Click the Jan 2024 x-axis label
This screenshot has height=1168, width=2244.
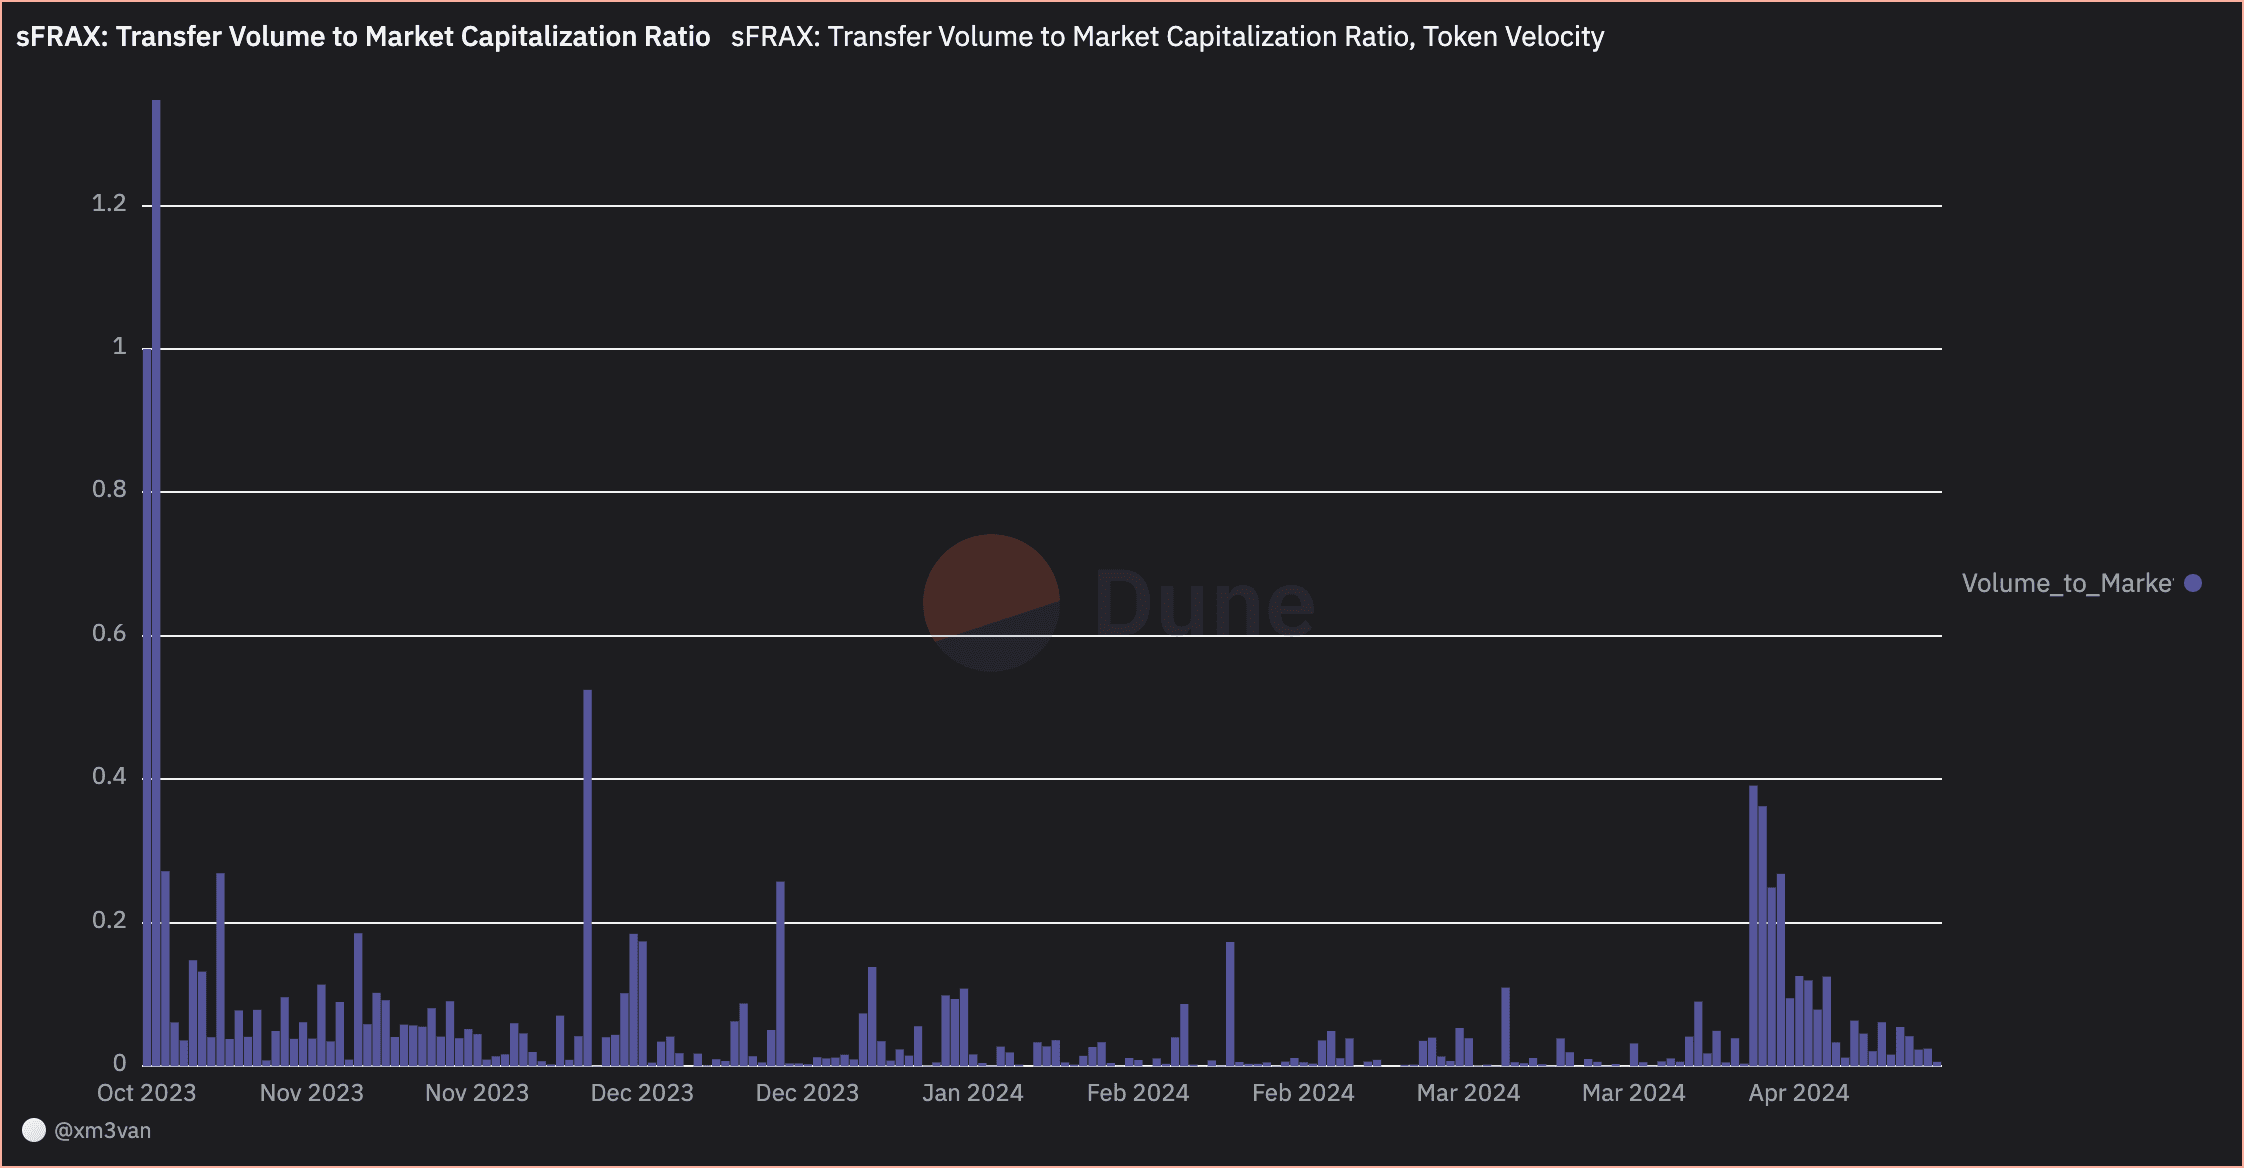pyautogui.click(x=972, y=1093)
